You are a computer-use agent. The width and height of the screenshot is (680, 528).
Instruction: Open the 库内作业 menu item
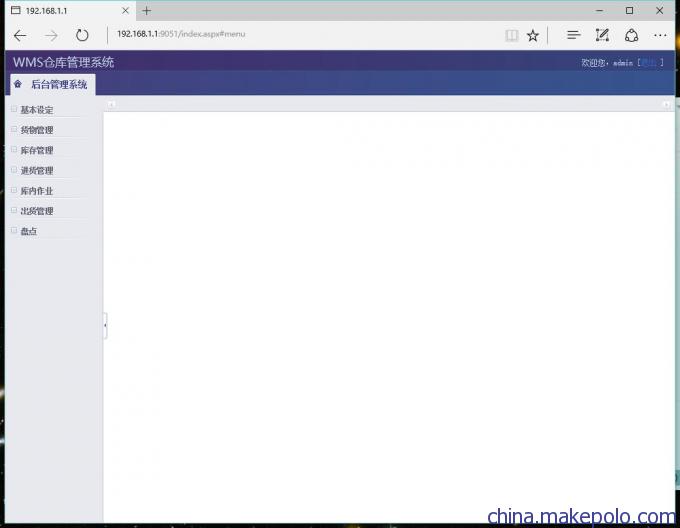tap(37, 191)
